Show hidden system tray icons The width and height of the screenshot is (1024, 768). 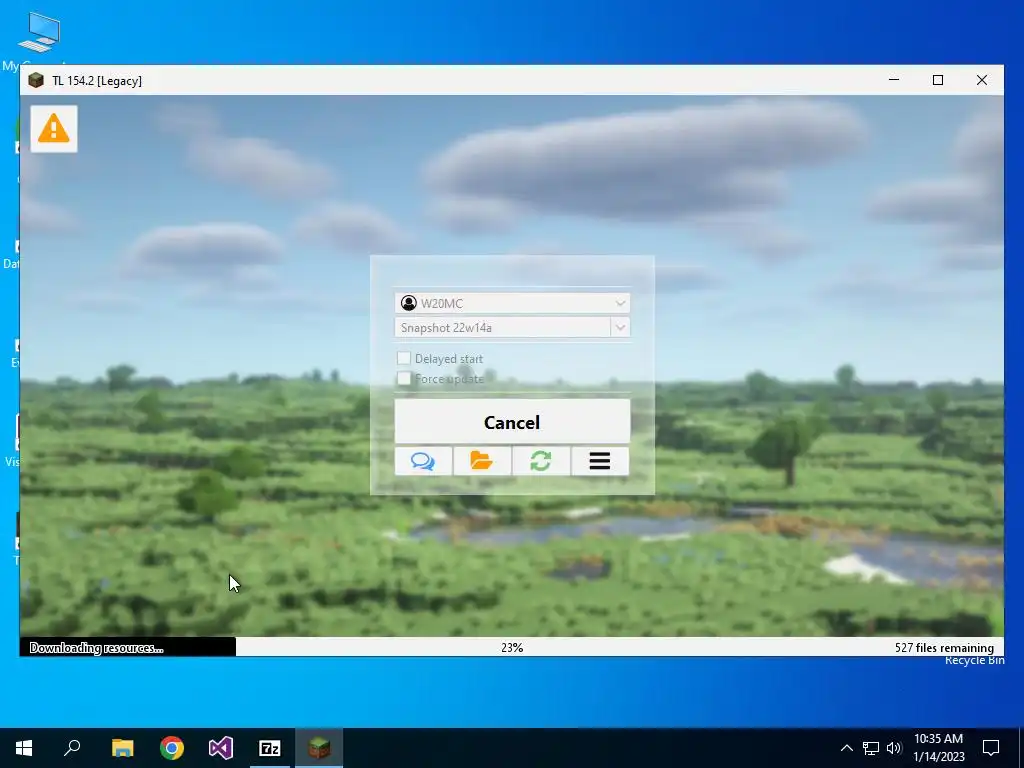[846, 748]
